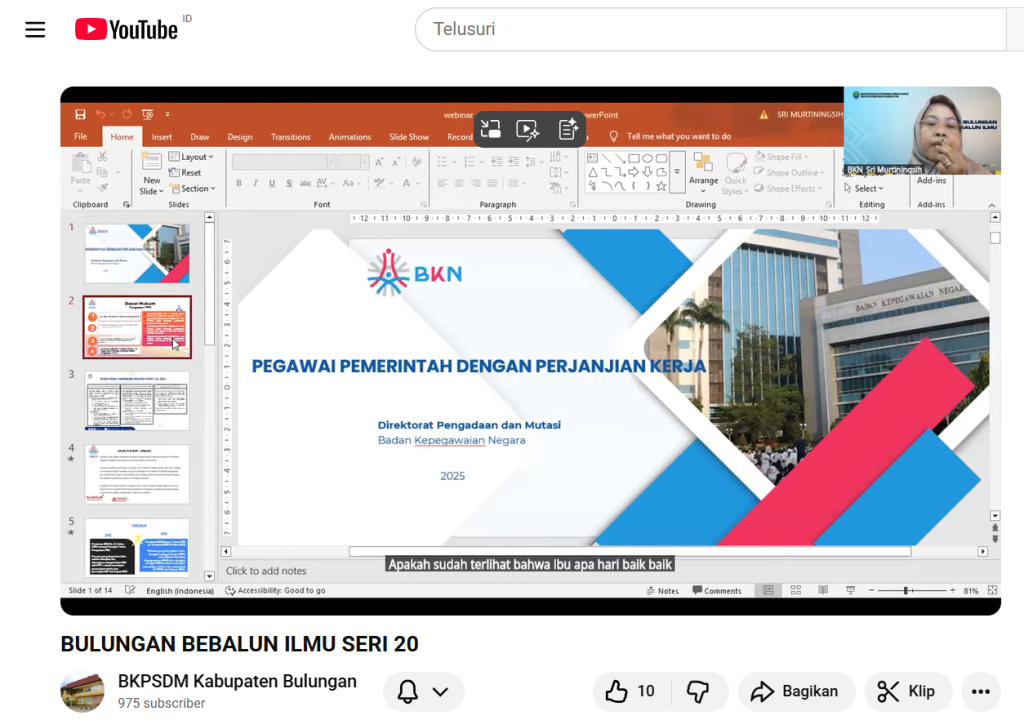Viewport: 1024px width, 720px height.
Task: Dislike the video with thumbs-down button
Action: [x=698, y=691]
